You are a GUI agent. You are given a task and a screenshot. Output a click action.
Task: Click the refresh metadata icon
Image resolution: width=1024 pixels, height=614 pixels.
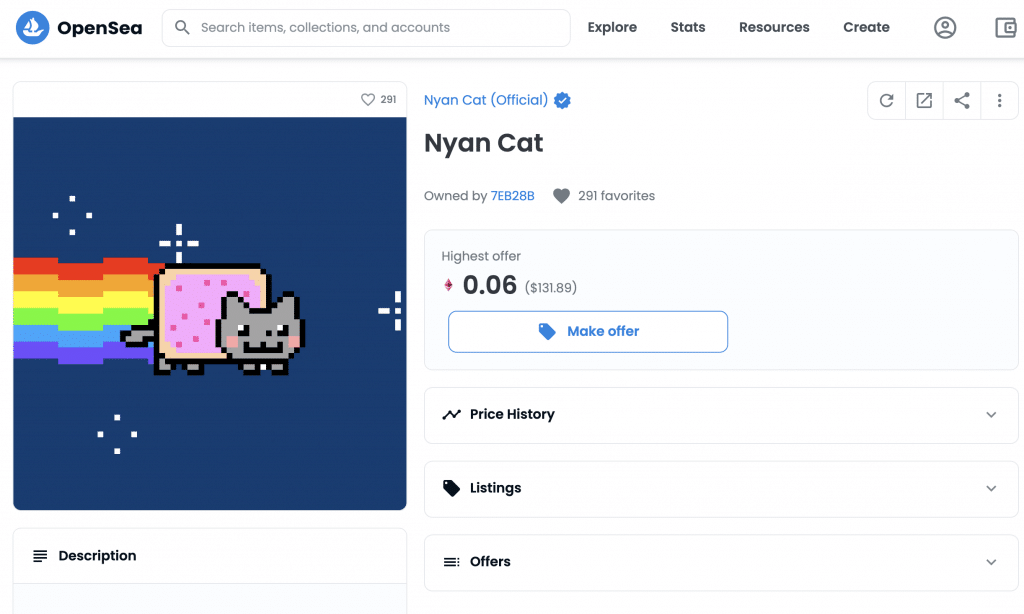(x=886, y=100)
